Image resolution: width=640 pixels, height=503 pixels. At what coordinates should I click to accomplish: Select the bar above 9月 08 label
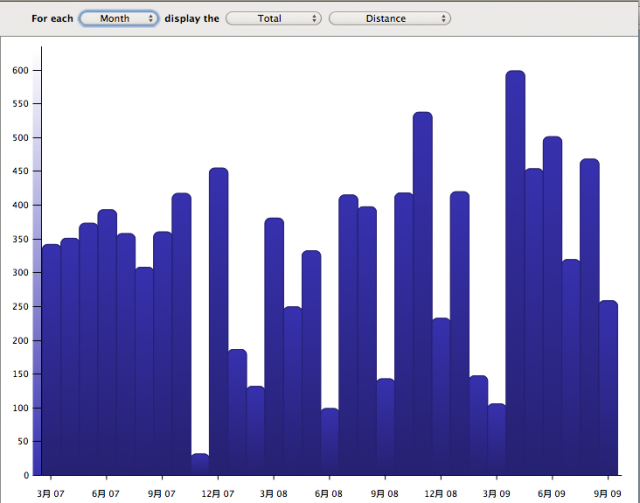click(385, 427)
